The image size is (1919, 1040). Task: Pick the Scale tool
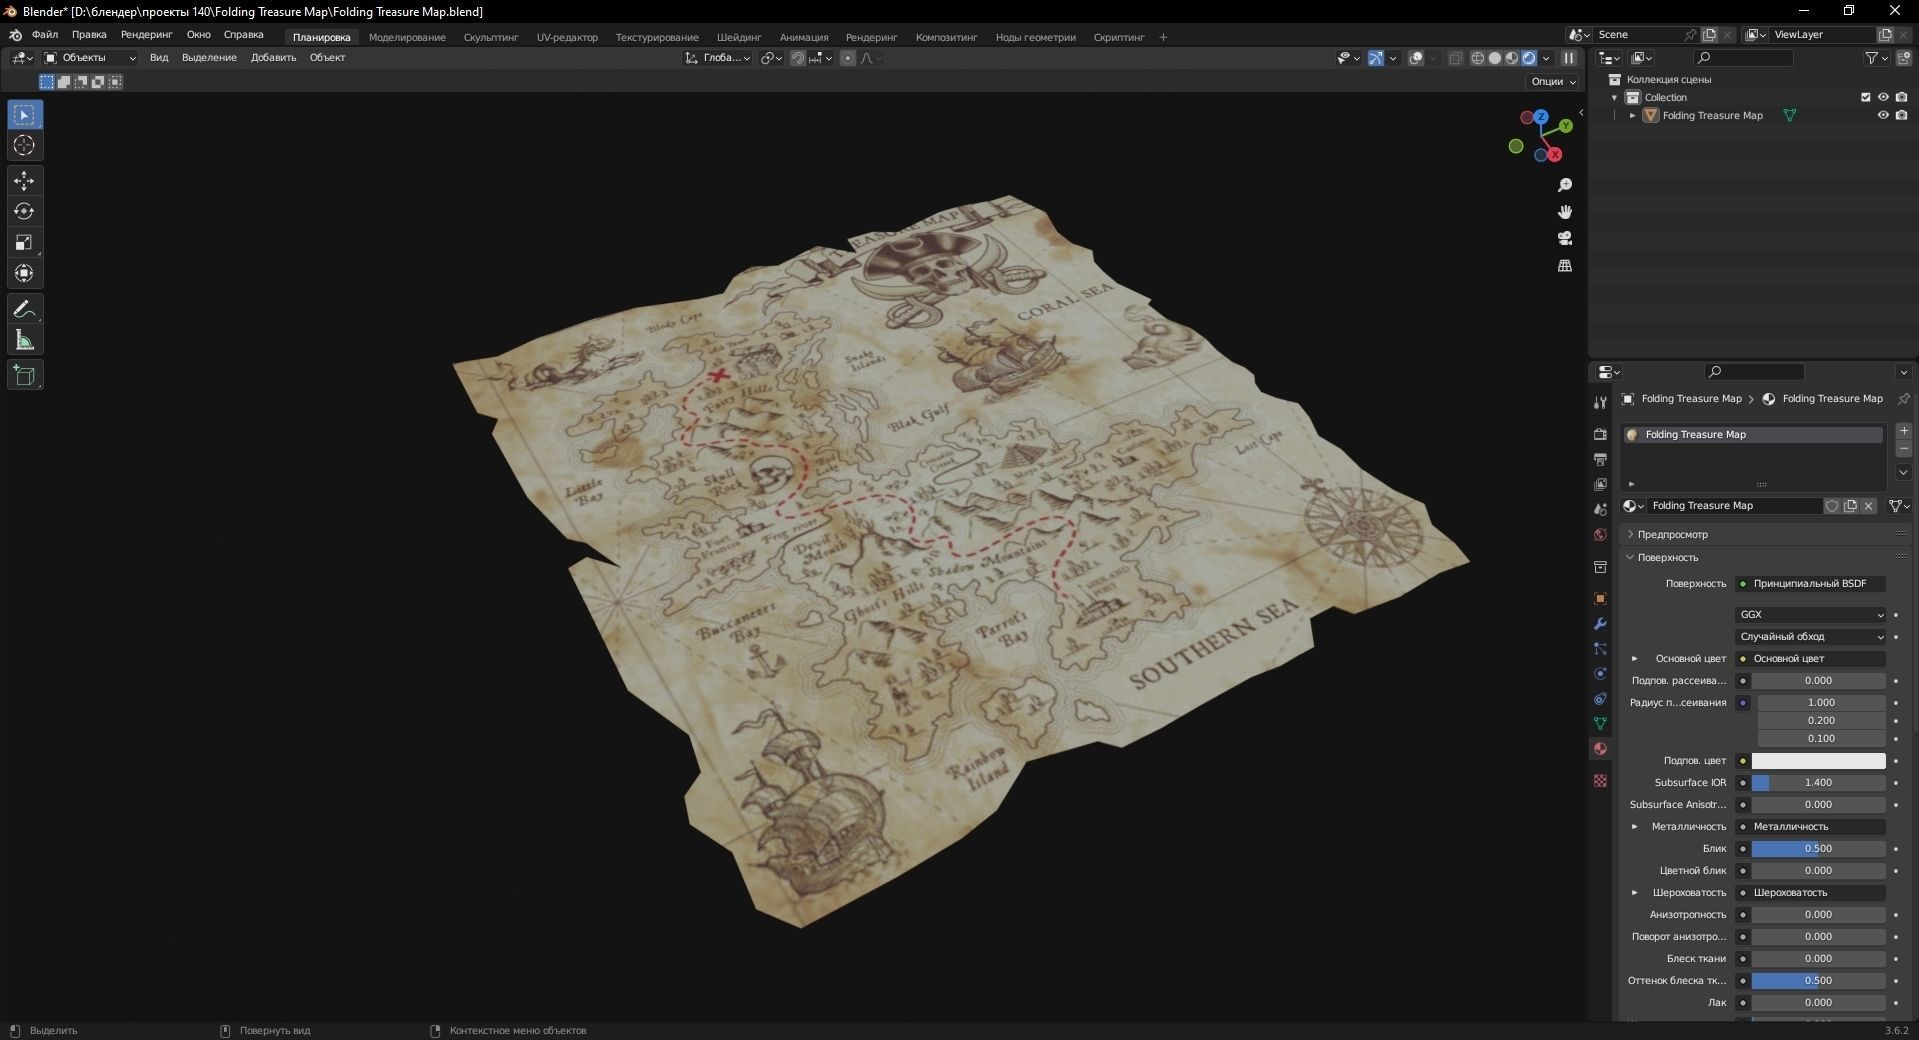coord(25,243)
